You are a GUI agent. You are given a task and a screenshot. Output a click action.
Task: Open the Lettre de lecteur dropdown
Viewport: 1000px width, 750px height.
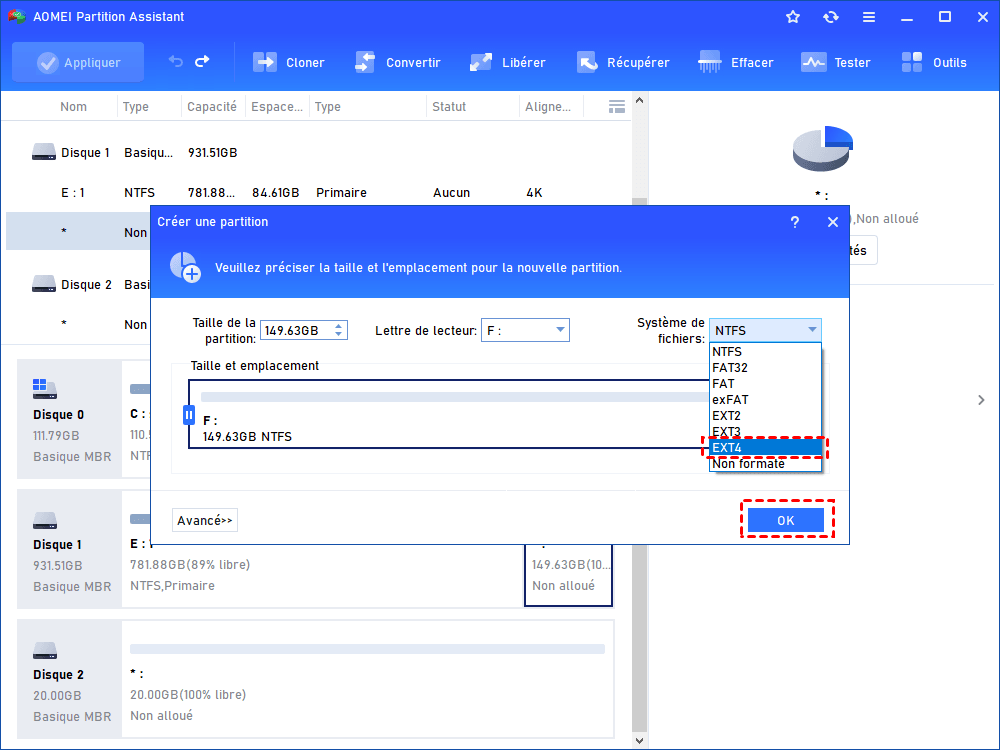pyautogui.click(x=525, y=330)
